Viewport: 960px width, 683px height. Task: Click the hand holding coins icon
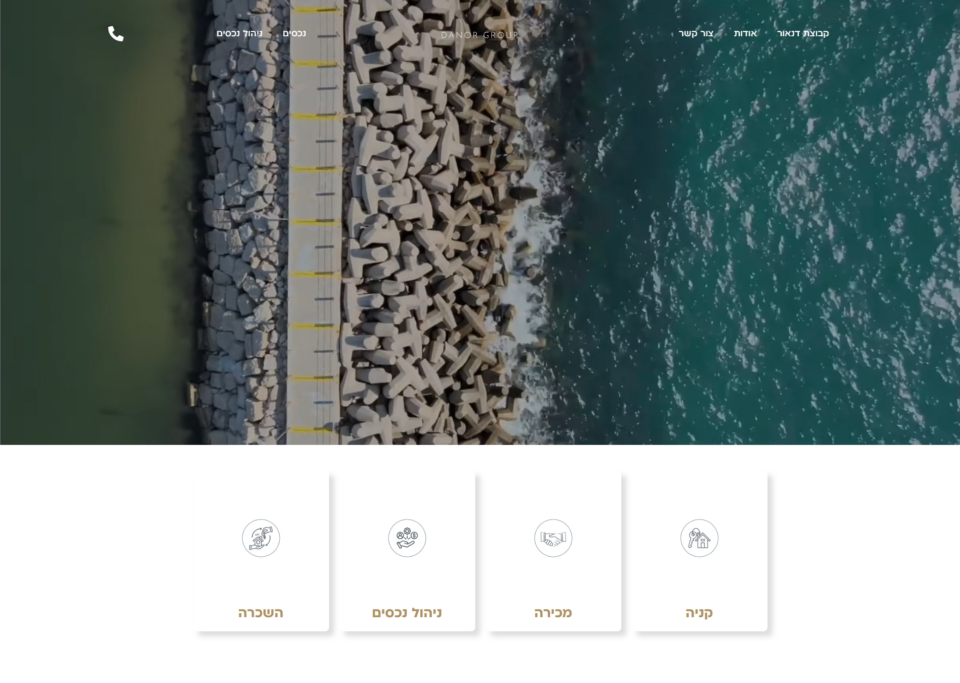(x=407, y=538)
